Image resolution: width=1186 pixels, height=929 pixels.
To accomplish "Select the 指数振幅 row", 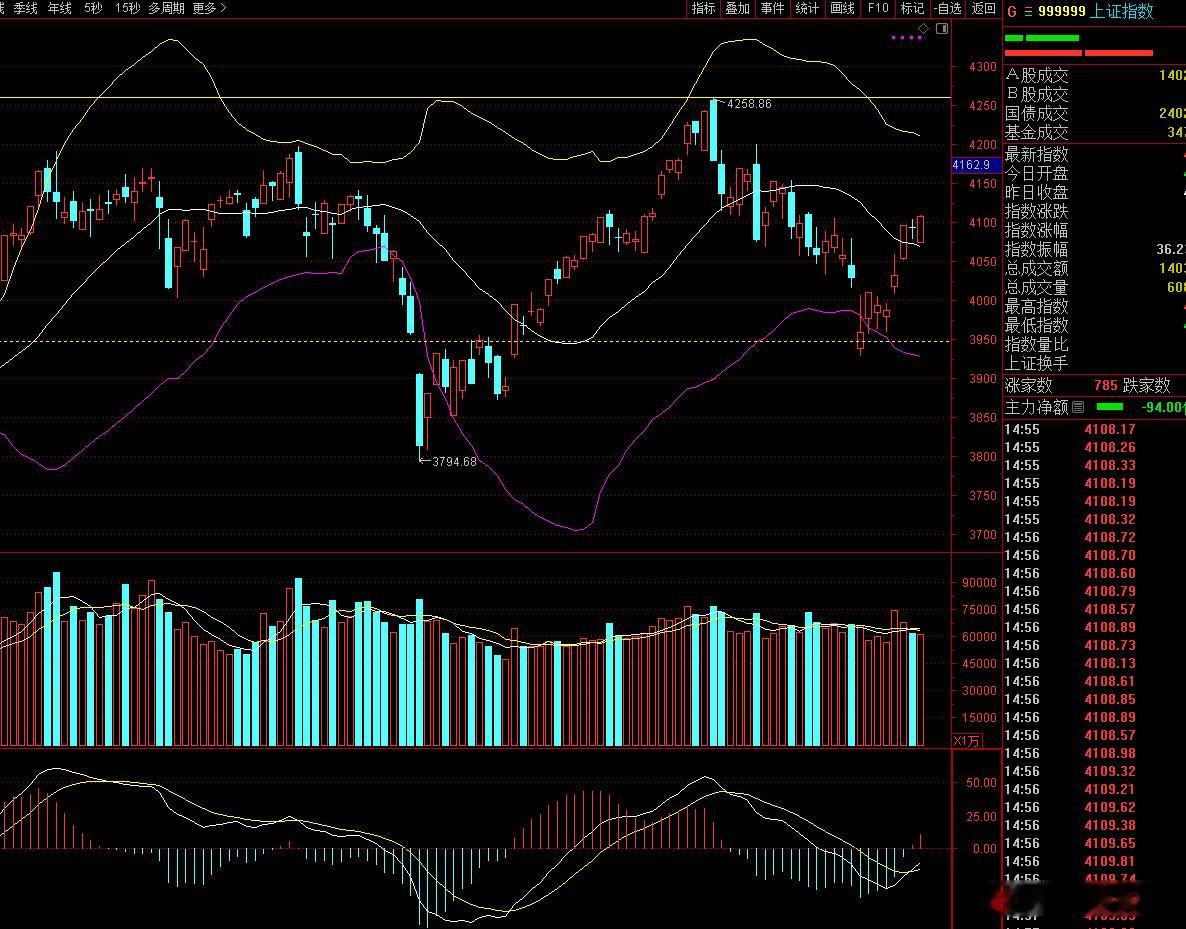I will (1094, 249).
